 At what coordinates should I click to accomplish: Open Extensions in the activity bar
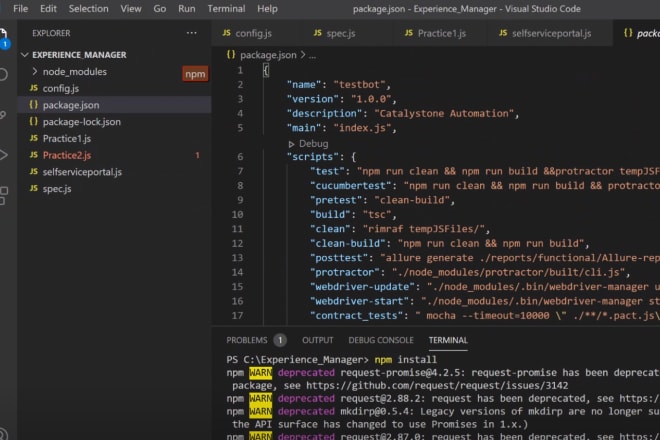[x=3, y=195]
